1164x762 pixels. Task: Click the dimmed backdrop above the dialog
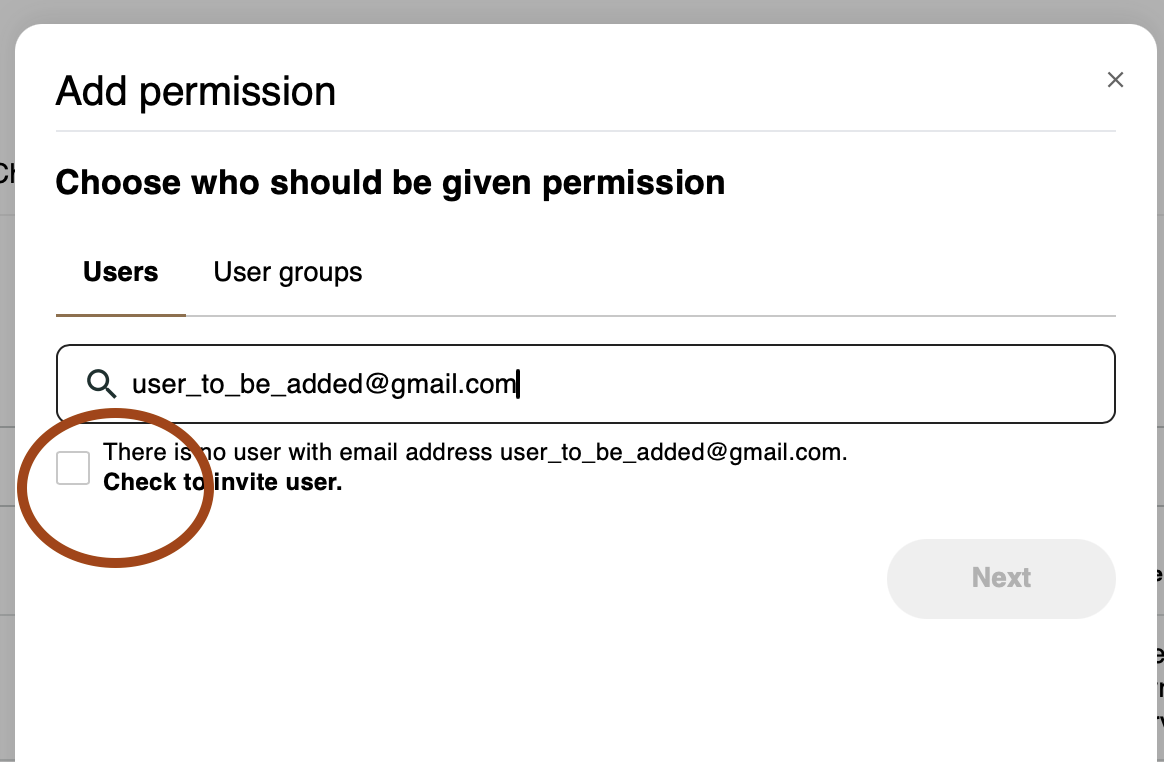(580, 10)
